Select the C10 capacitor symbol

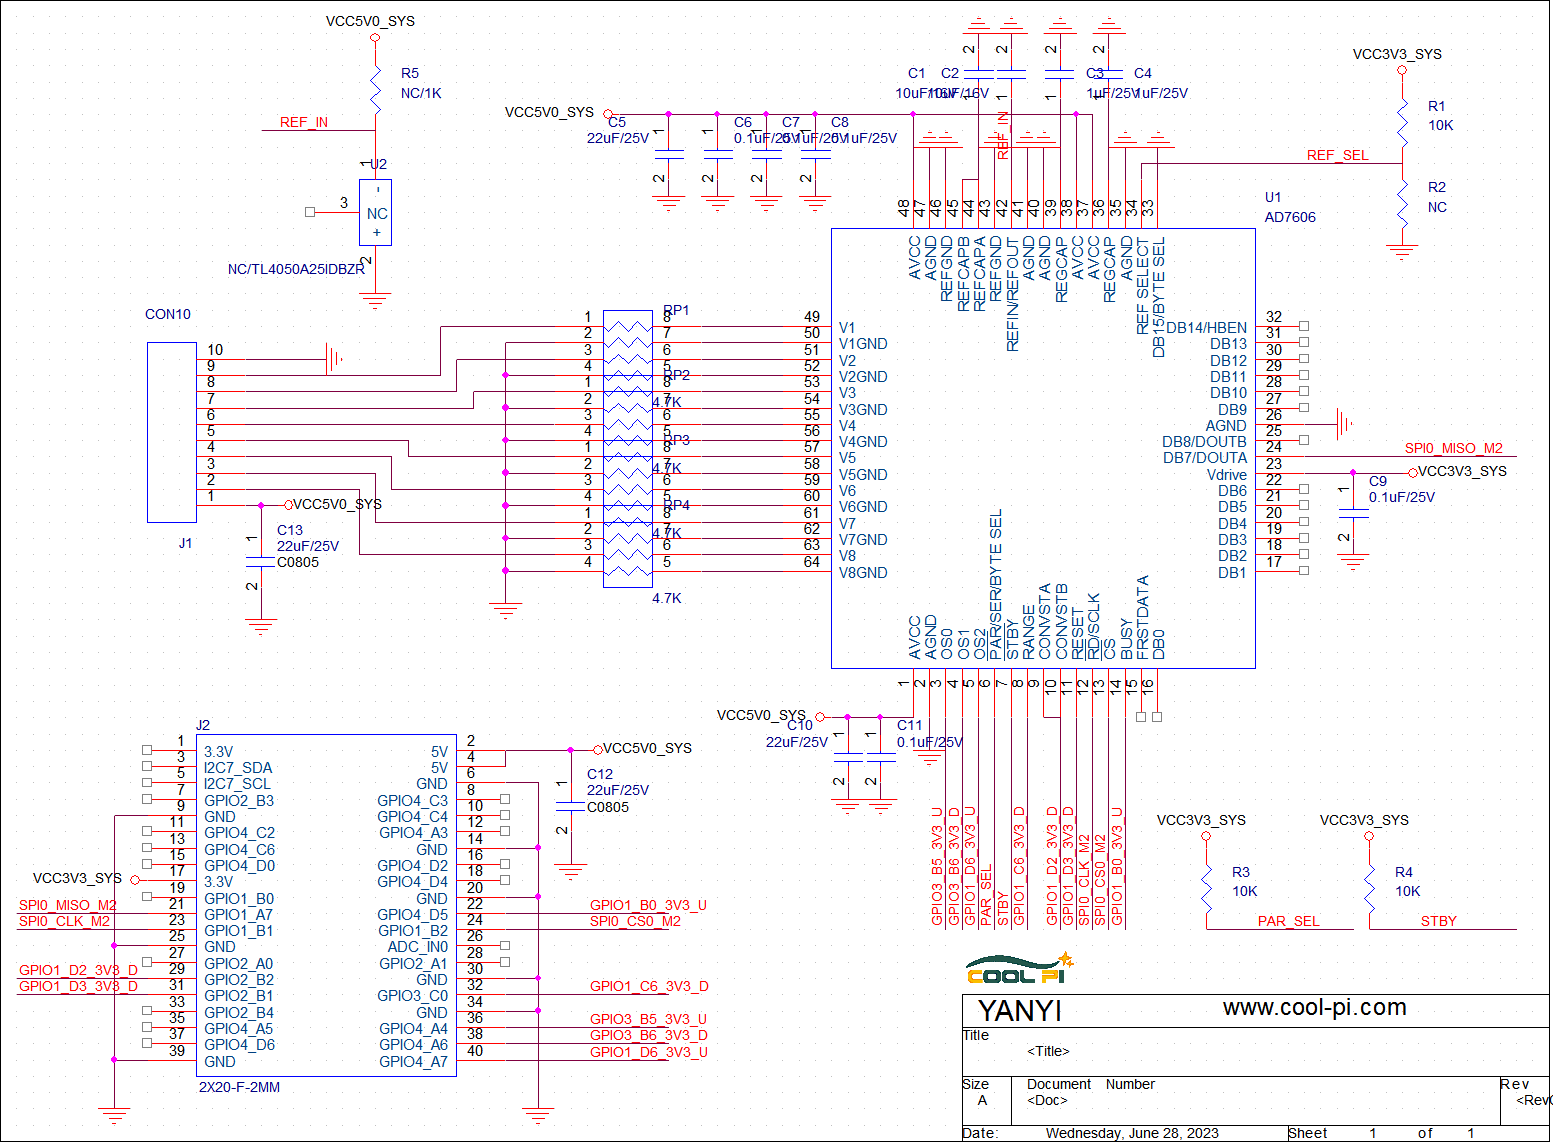coord(847,758)
